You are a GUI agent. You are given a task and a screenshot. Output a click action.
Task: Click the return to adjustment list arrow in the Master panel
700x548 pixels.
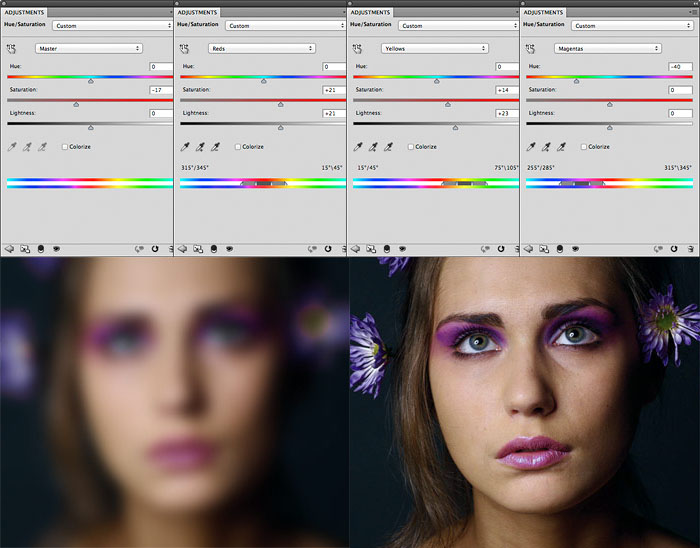9,247
